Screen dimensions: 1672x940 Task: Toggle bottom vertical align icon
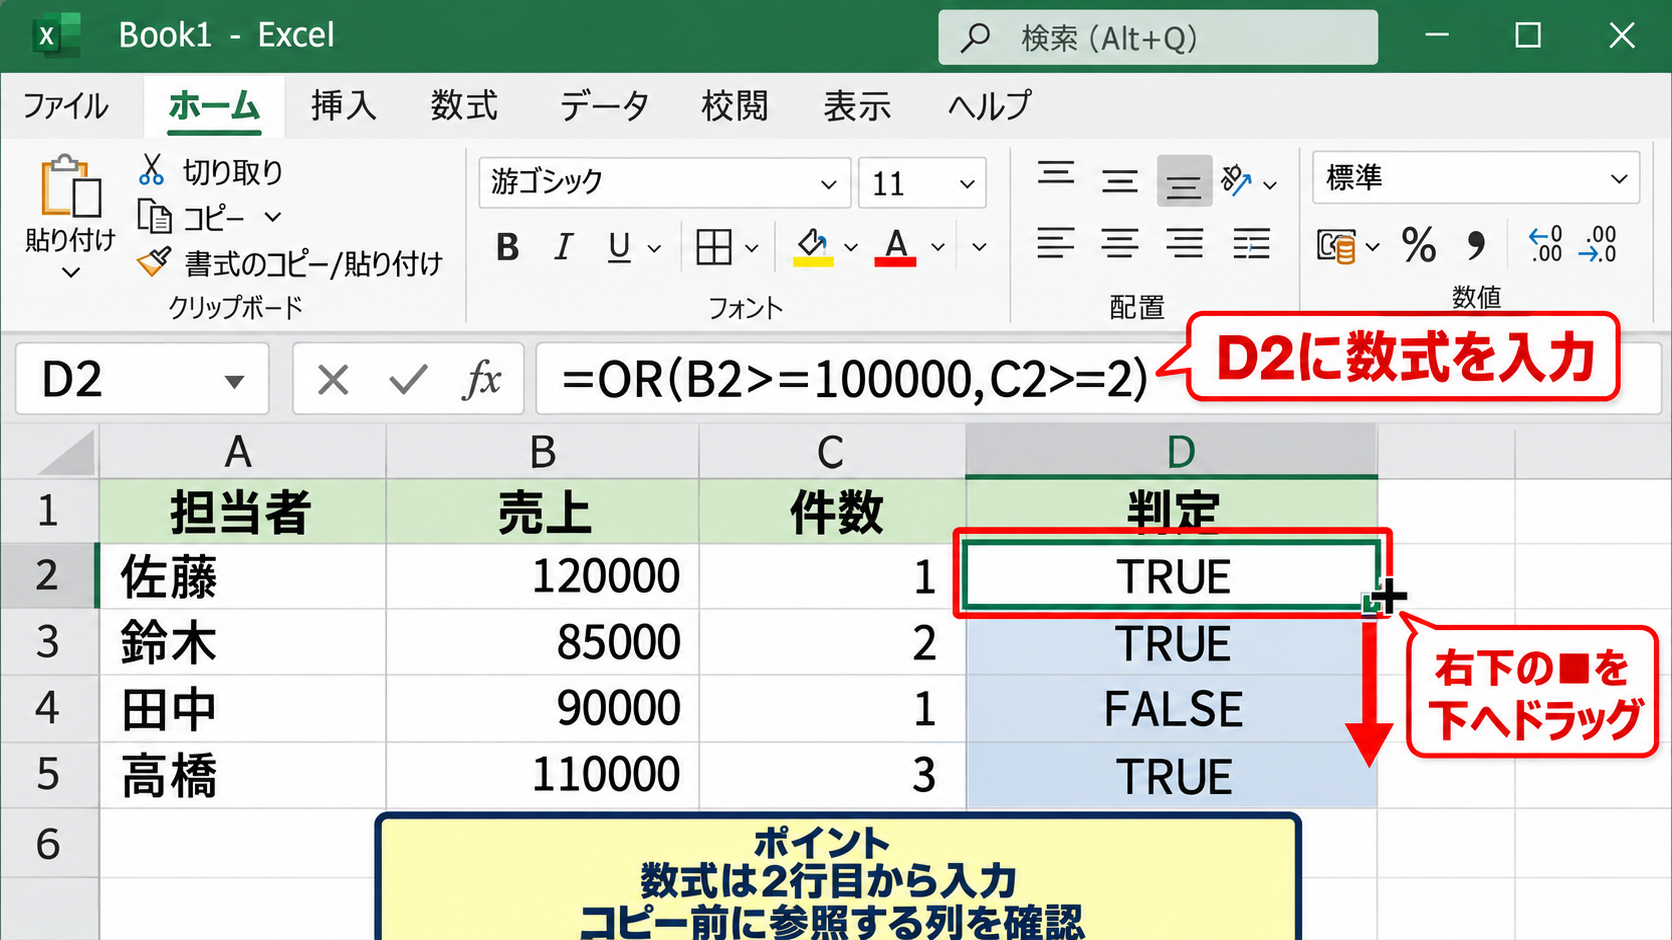[1184, 181]
